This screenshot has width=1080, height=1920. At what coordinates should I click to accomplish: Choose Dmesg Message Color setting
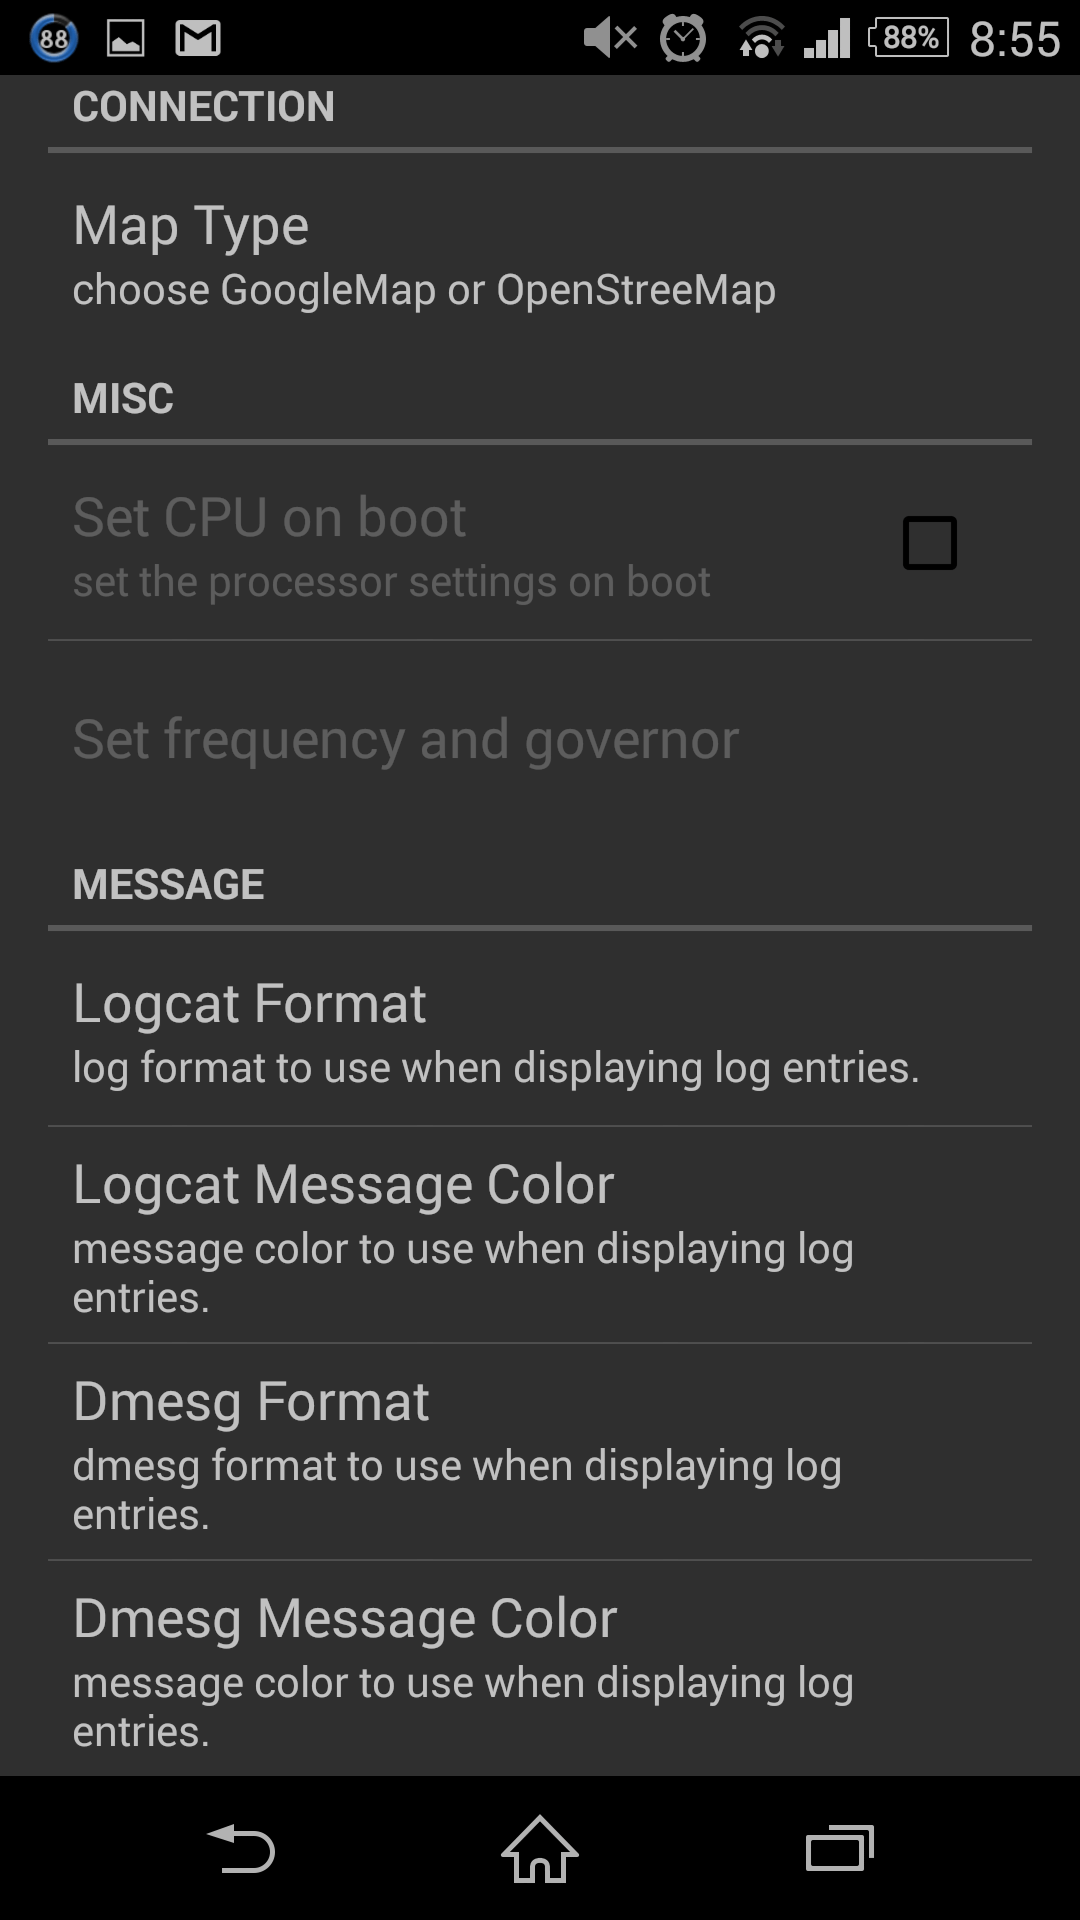pyautogui.click(x=540, y=1669)
